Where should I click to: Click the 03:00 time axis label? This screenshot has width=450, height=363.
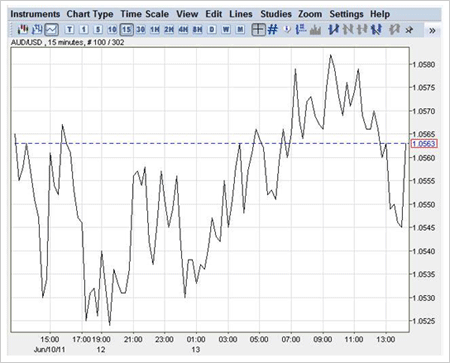228,339
